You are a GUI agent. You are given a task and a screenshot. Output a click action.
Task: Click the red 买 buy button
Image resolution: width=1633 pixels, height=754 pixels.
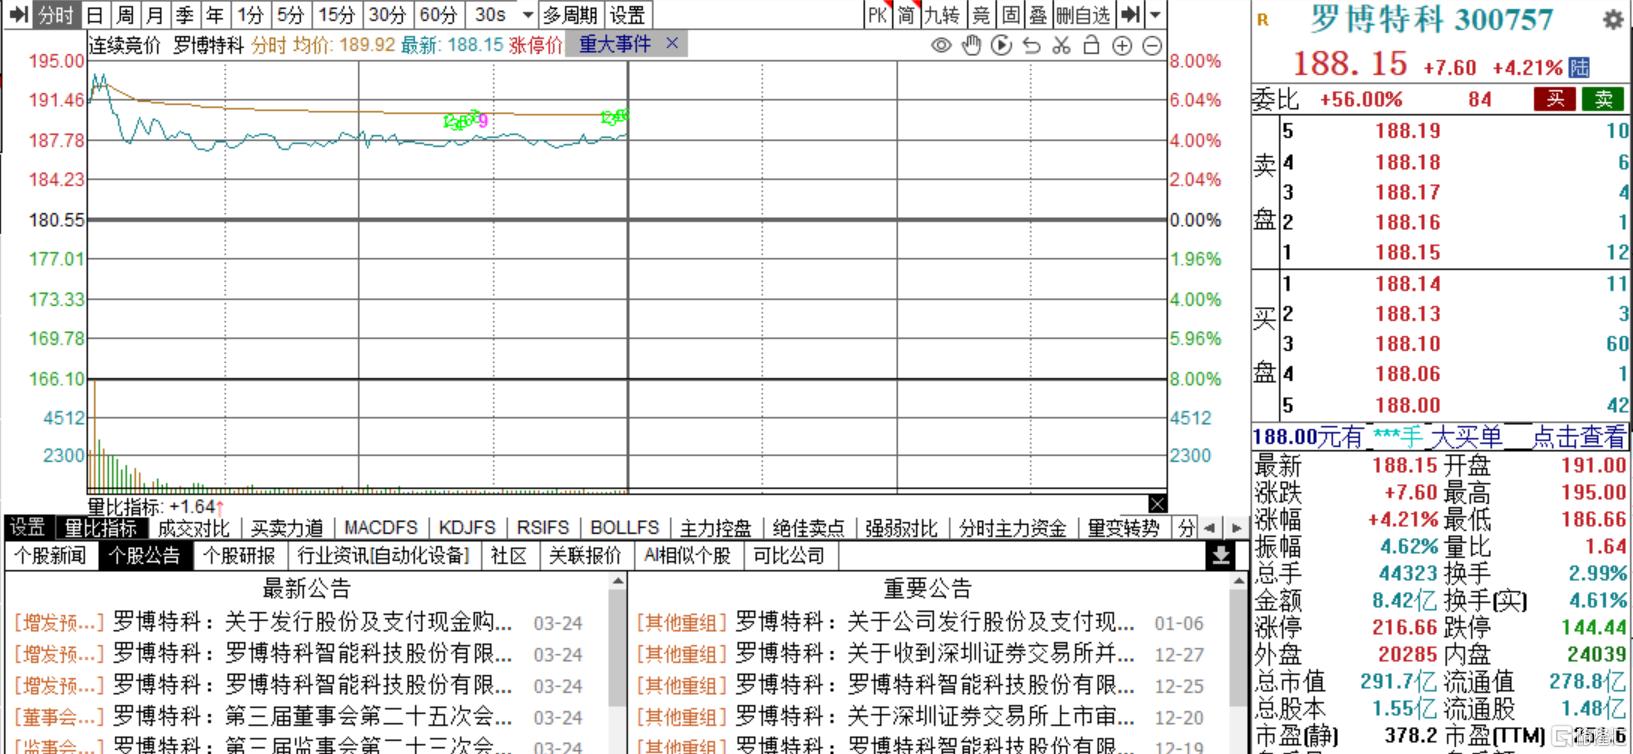click(x=1556, y=99)
